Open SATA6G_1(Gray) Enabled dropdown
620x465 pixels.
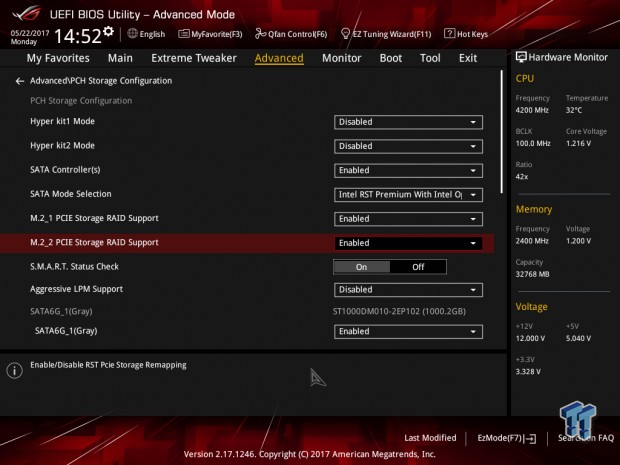[x=408, y=332]
